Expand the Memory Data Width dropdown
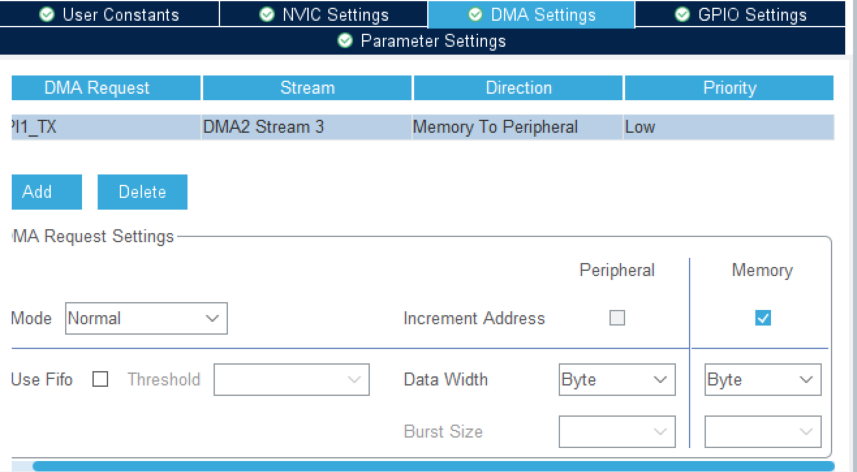 click(762, 380)
